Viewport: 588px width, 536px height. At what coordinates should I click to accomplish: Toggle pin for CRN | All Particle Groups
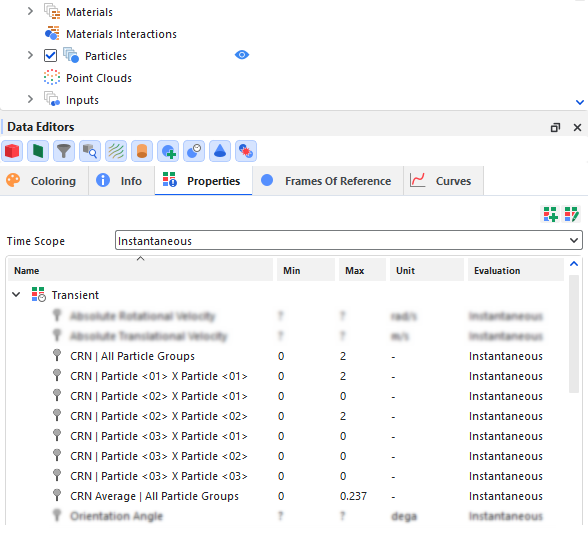click(57, 355)
